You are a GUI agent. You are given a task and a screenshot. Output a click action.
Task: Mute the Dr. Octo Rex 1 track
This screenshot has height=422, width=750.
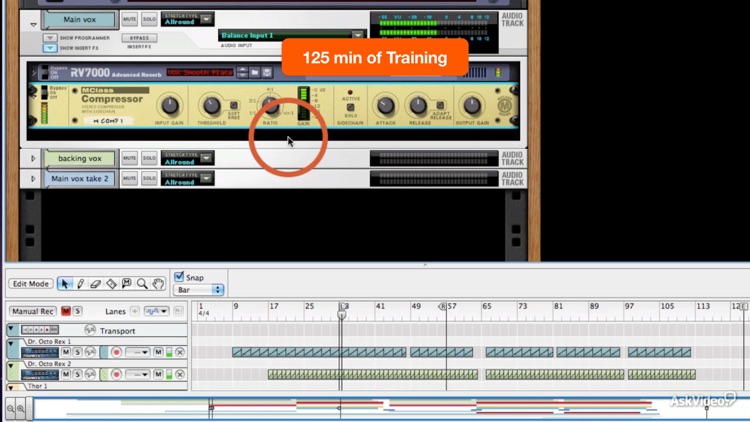point(66,352)
